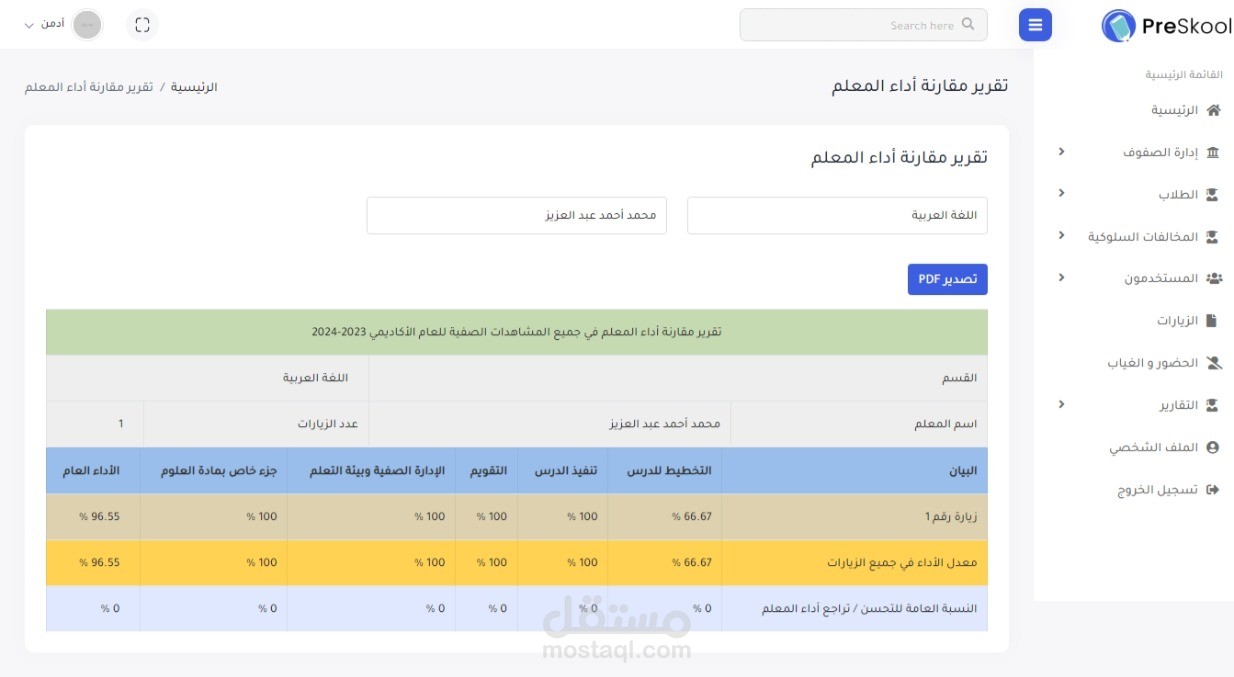
Task: Expand the التقارير submenu chevron
Action: 1061,404
